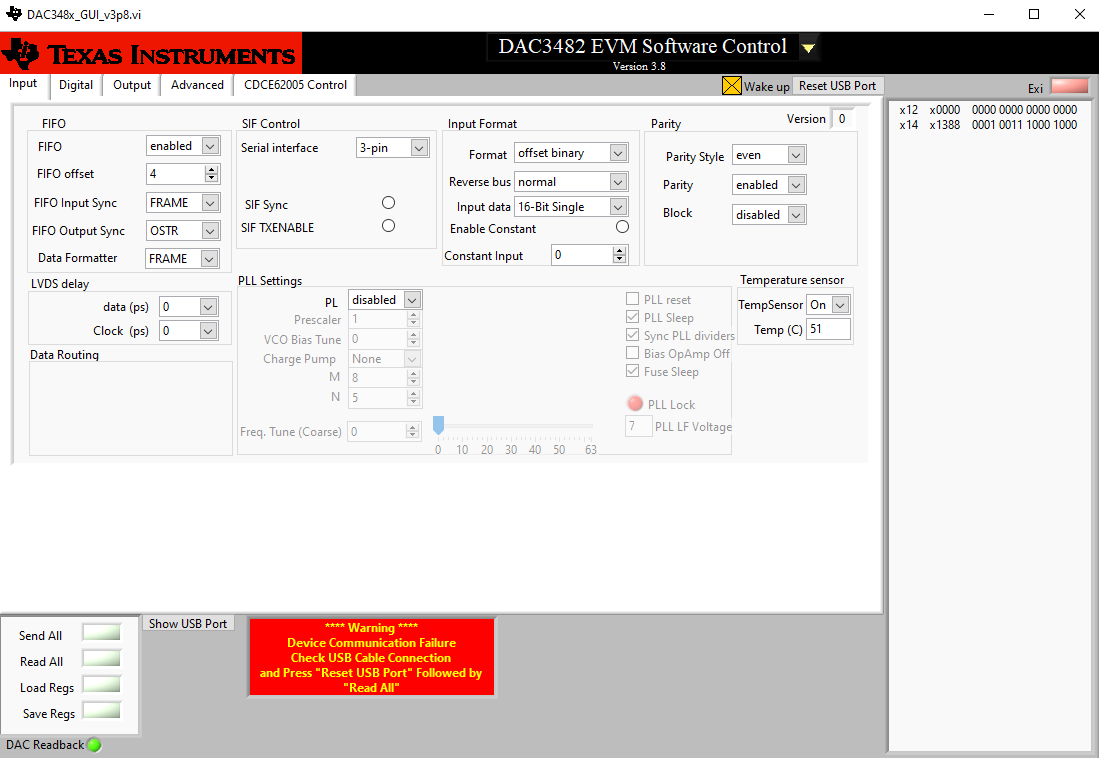Screen dimensions: 1099x758
Task: Uncheck Sync PLL dividers checkbox
Action: click(x=632, y=335)
